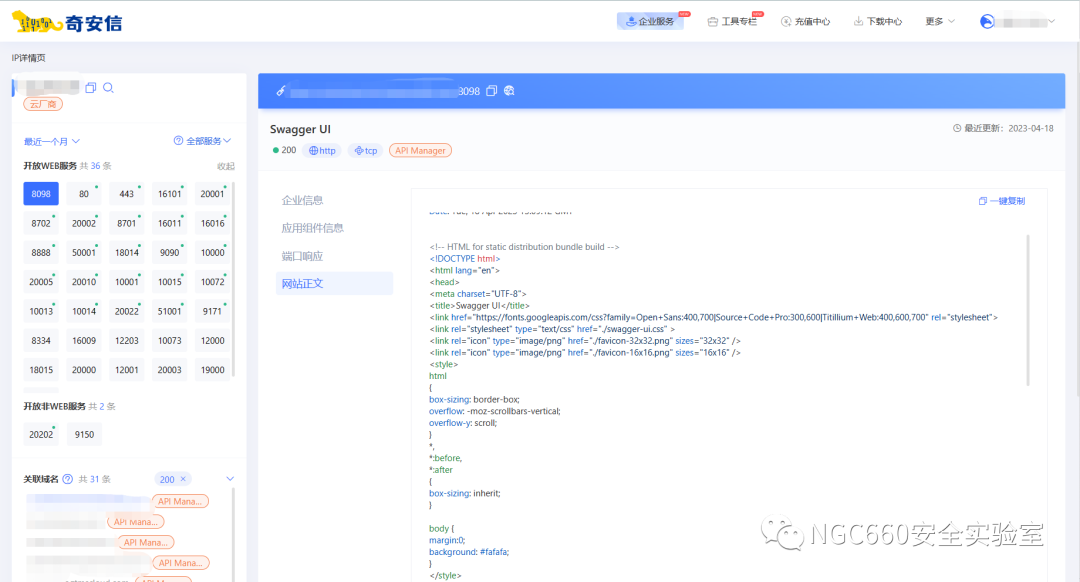Open the 充值中心 menu

(x=805, y=21)
